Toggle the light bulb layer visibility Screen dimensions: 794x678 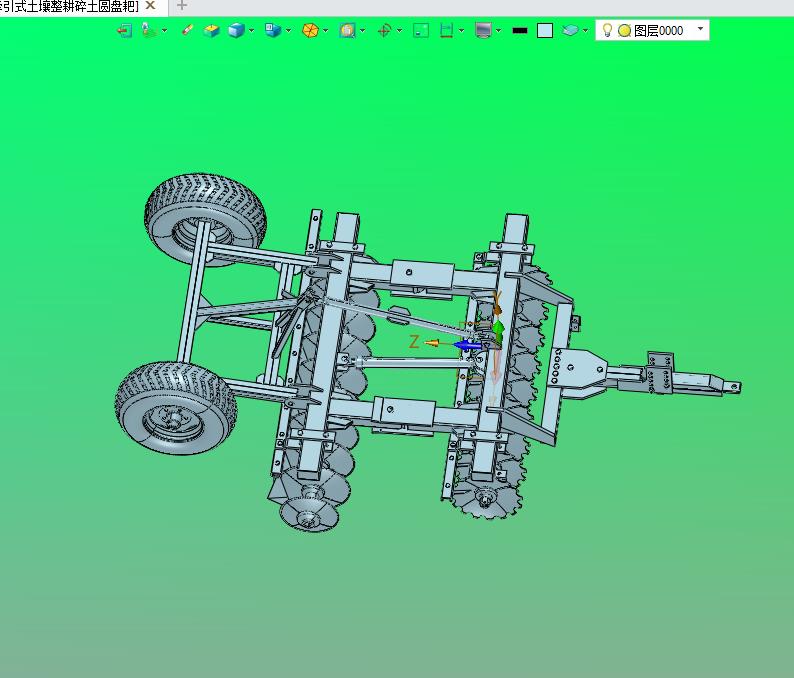pyautogui.click(x=607, y=30)
